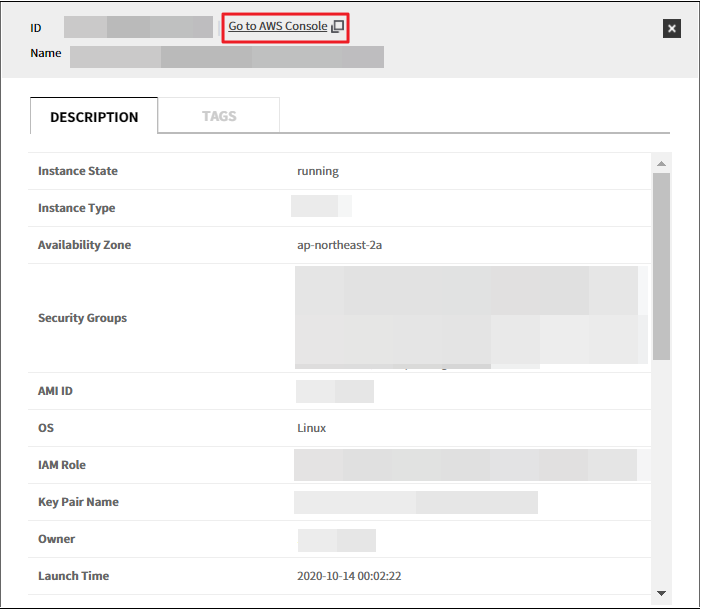The image size is (701, 610).
Task: Click the external link icon beside AWS Console
Action: click(x=338, y=27)
